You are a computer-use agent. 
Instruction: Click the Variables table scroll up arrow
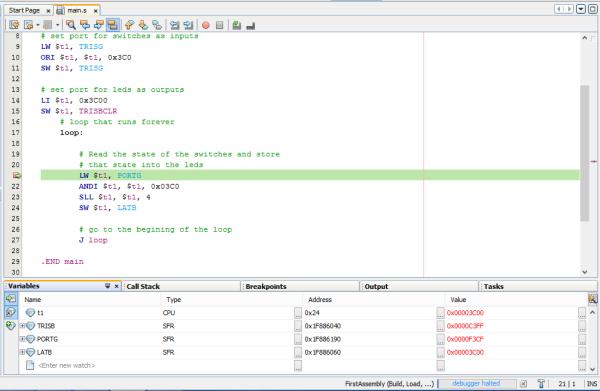click(x=592, y=313)
